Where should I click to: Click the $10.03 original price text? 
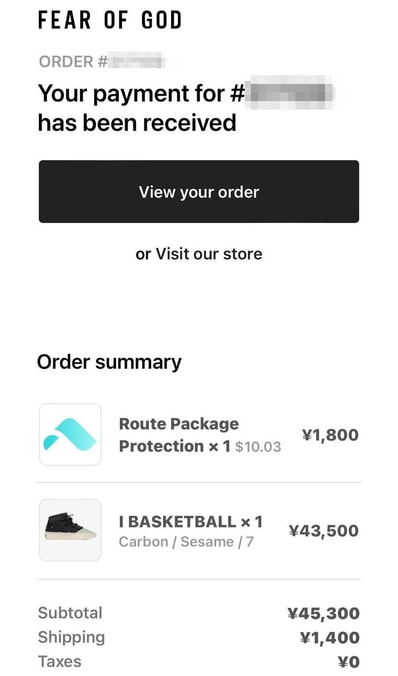click(x=258, y=447)
